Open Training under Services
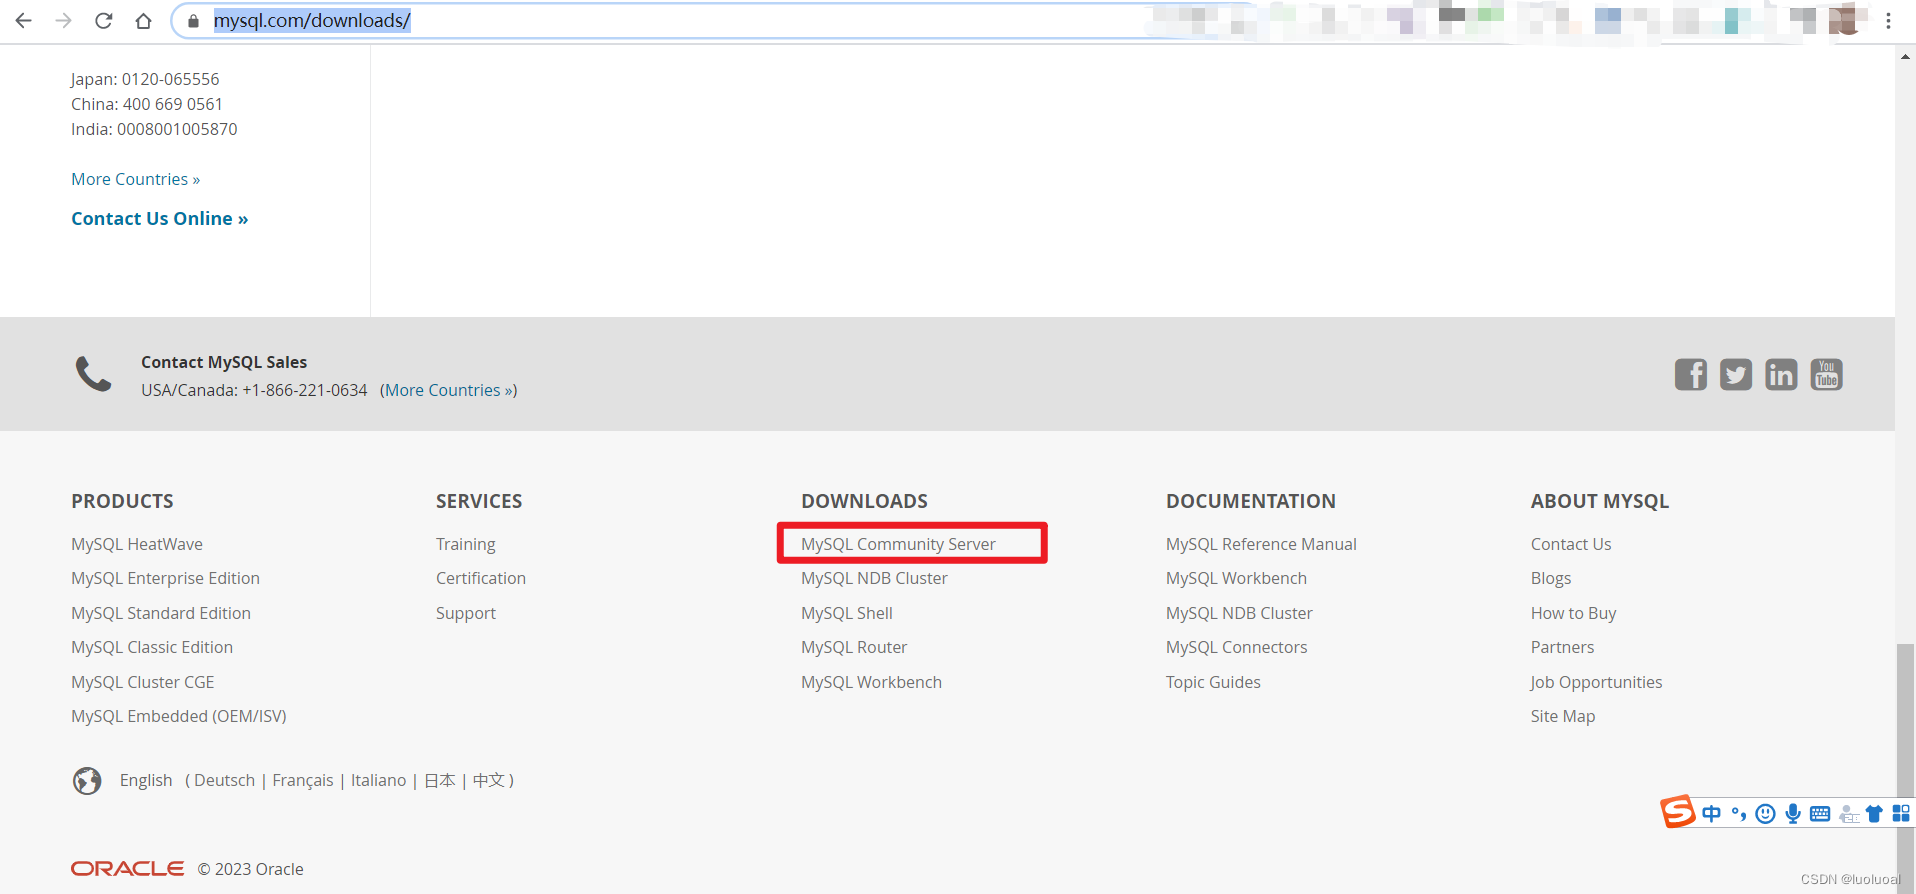Image resolution: width=1916 pixels, height=894 pixels. pyautogui.click(x=466, y=544)
